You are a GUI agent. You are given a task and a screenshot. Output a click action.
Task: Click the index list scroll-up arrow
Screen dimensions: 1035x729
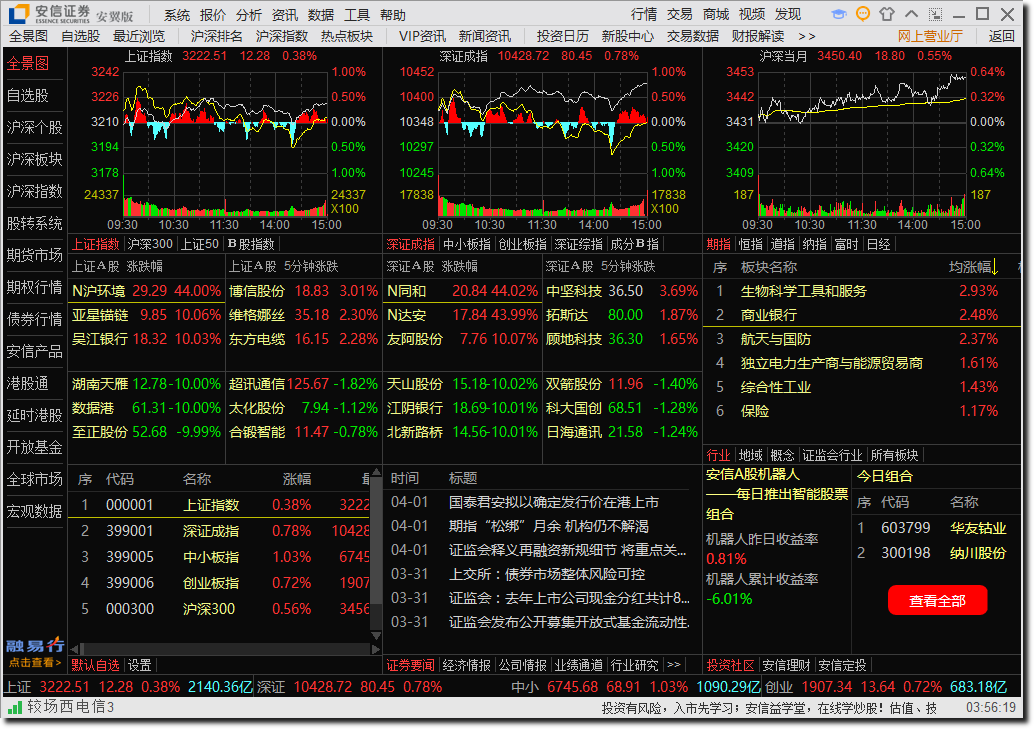(376, 473)
